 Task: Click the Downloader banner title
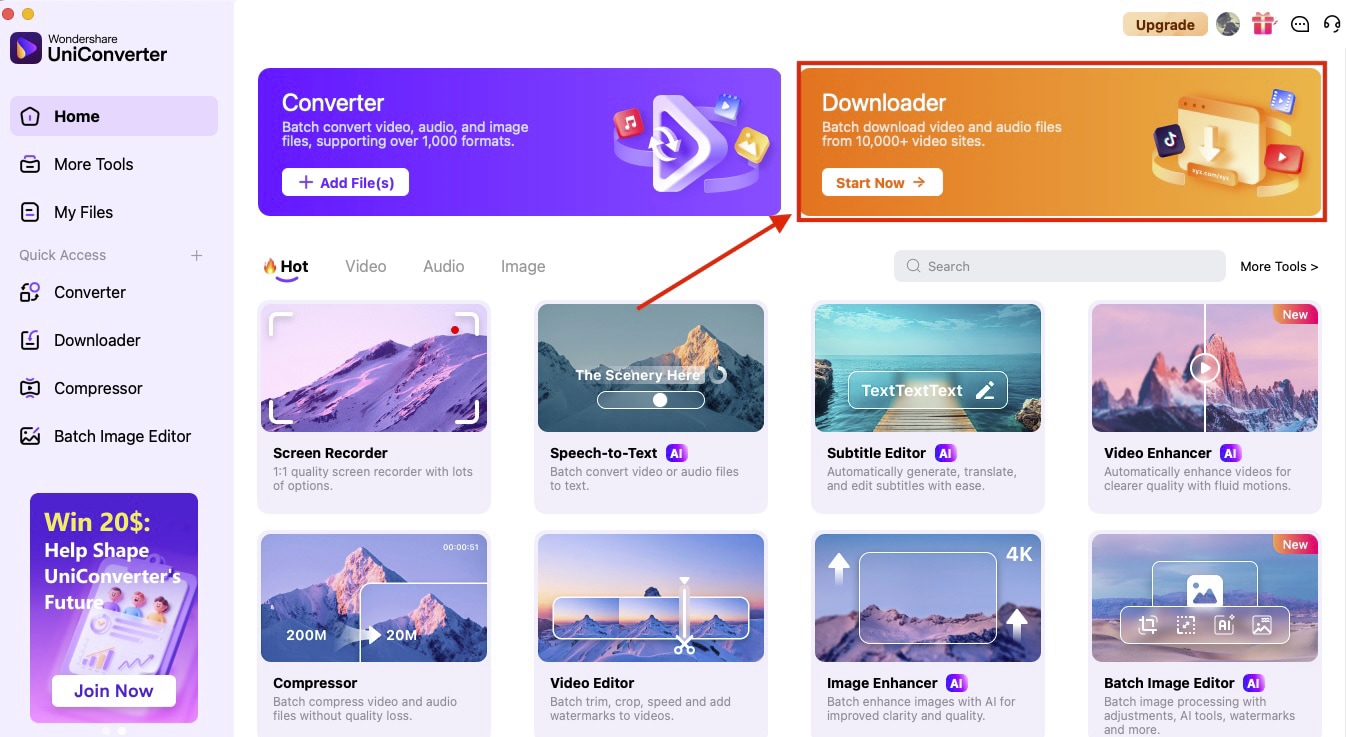(884, 103)
